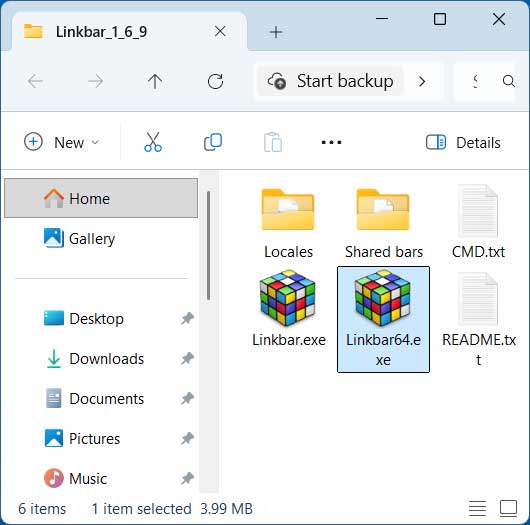Click the pin icon beside Downloads
The width and height of the screenshot is (530, 525).
coord(187,358)
